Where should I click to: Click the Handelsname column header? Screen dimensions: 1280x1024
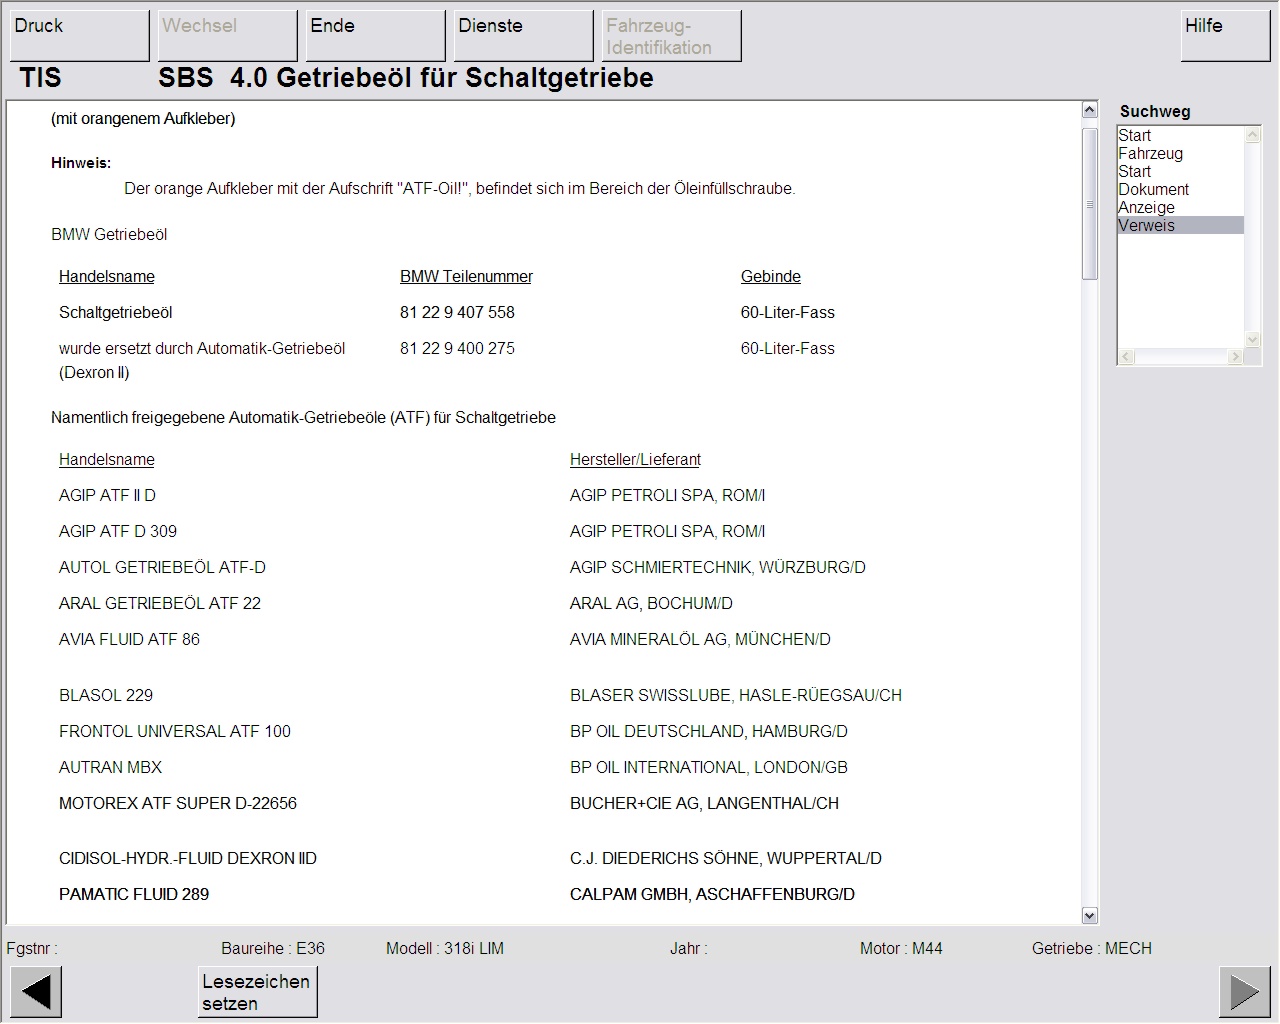coord(106,277)
